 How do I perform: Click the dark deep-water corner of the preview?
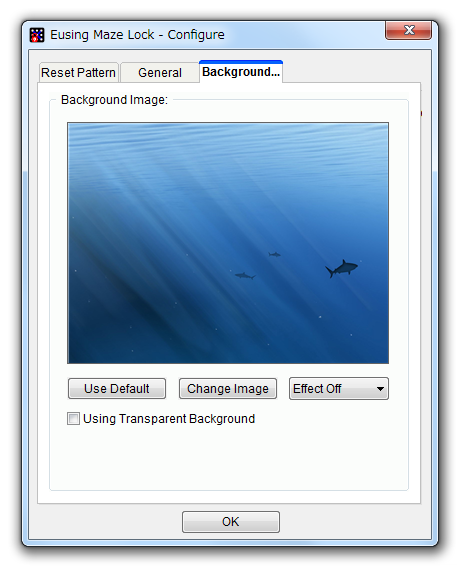(x=95, y=339)
